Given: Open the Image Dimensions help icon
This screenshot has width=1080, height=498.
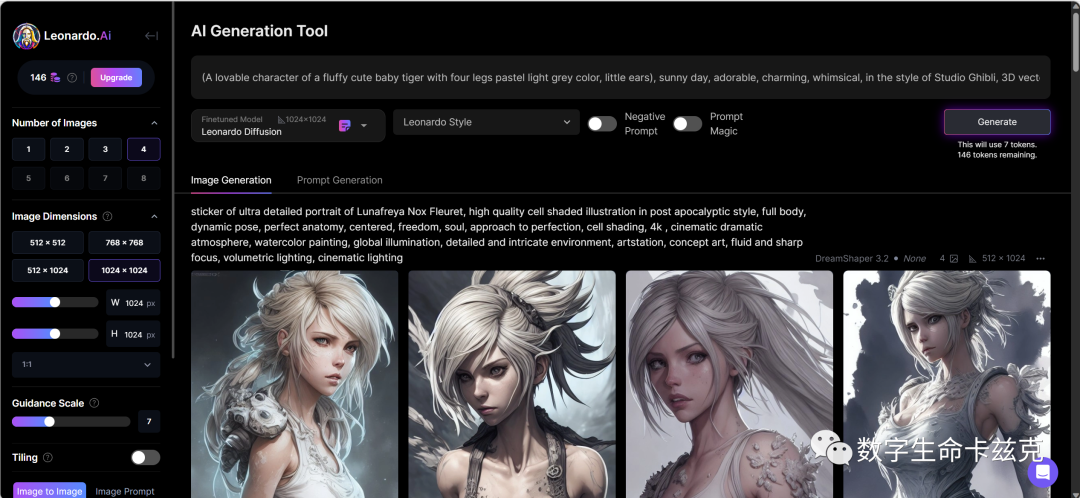Looking at the screenshot, I should [x=107, y=216].
